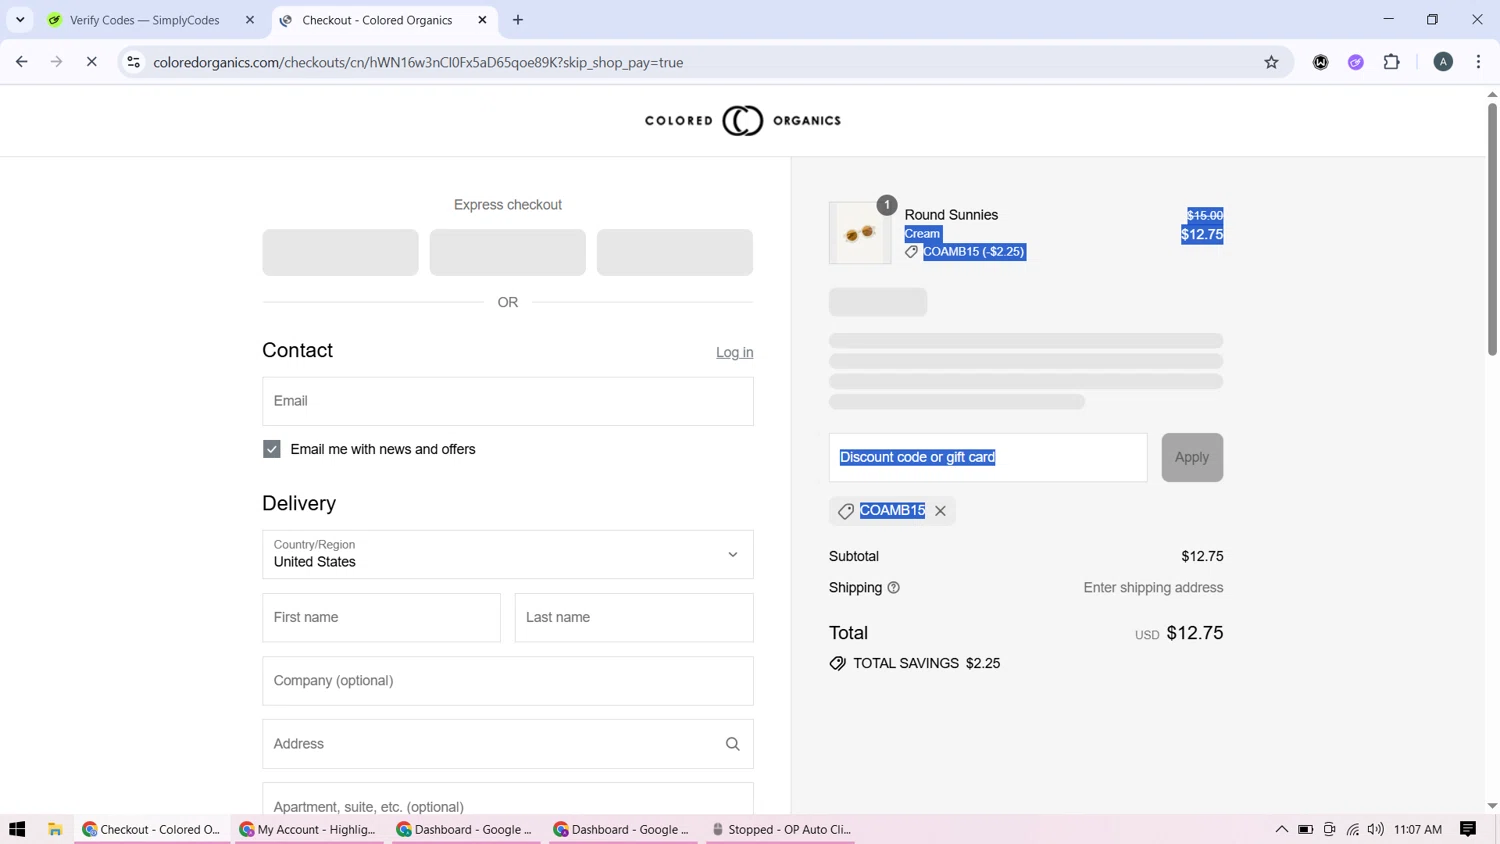Open the dark round extension icon
The width and height of the screenshot is (1500, 844).
click(x=1321, y=62)
